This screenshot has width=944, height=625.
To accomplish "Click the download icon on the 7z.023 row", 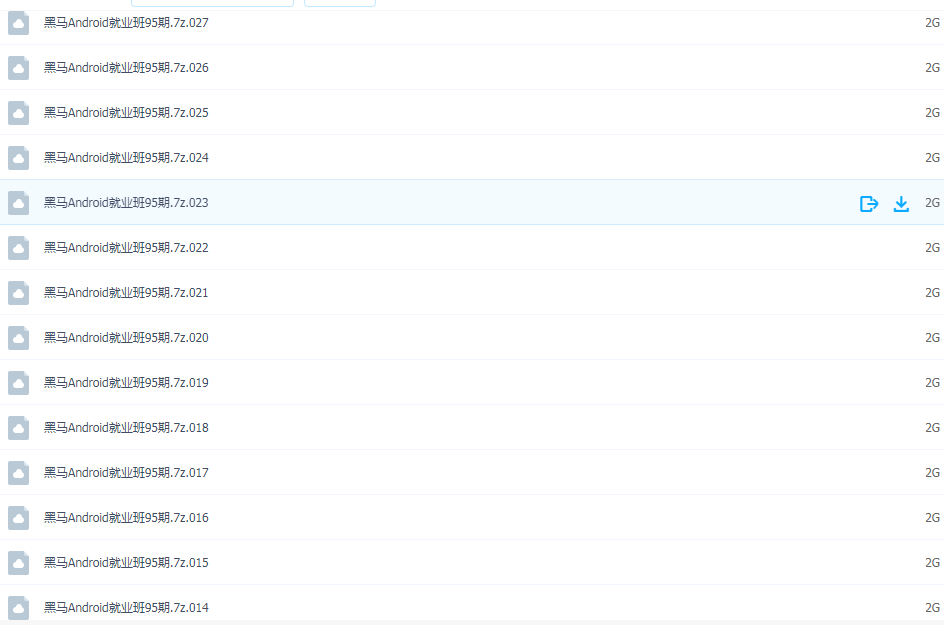I will tap(901, 204).
